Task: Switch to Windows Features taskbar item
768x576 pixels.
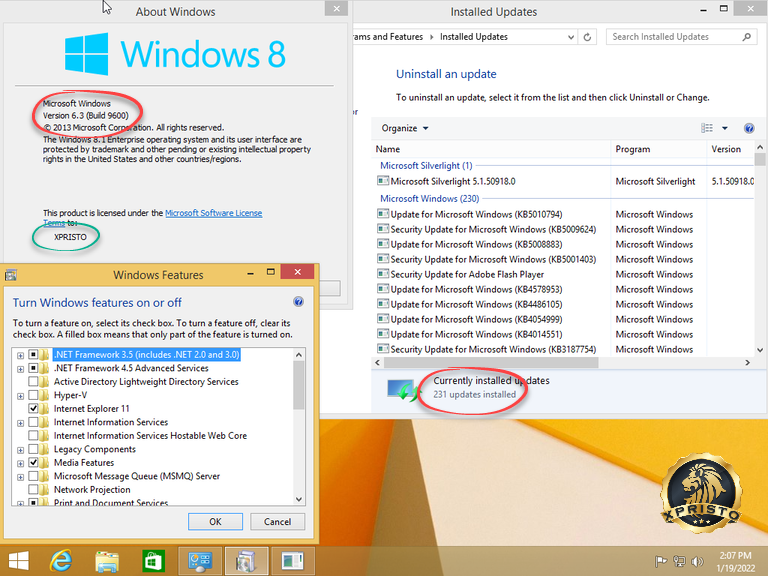Action: 246,561
